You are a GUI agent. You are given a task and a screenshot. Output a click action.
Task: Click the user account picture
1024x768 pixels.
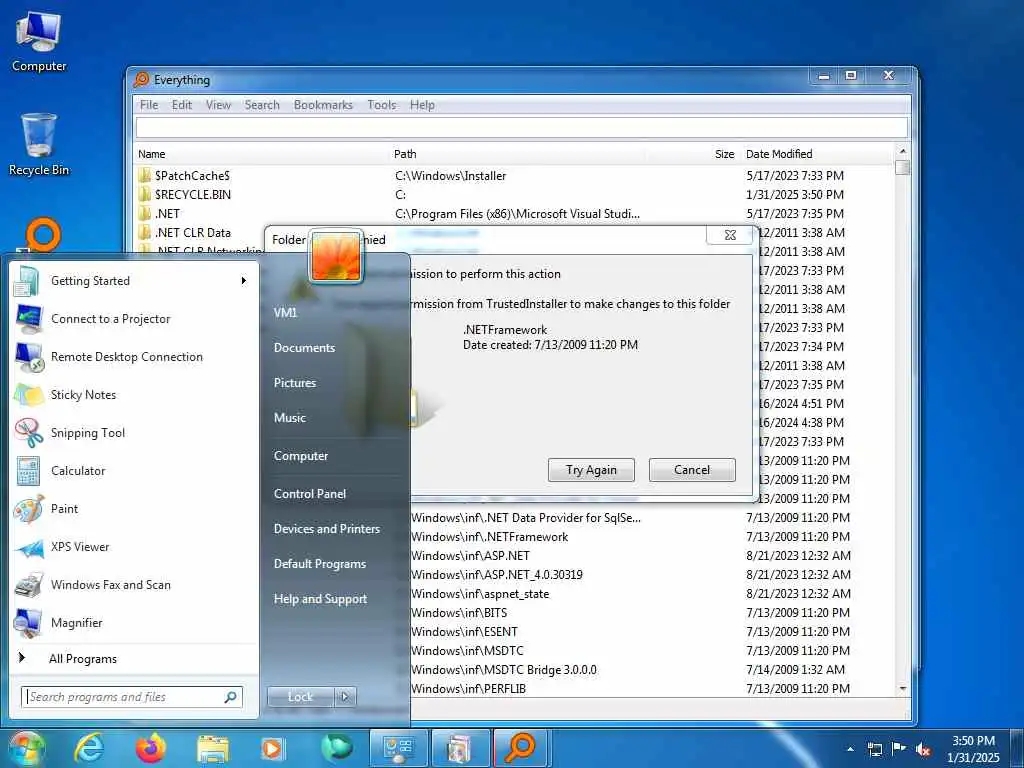click(x=336, y=255)
